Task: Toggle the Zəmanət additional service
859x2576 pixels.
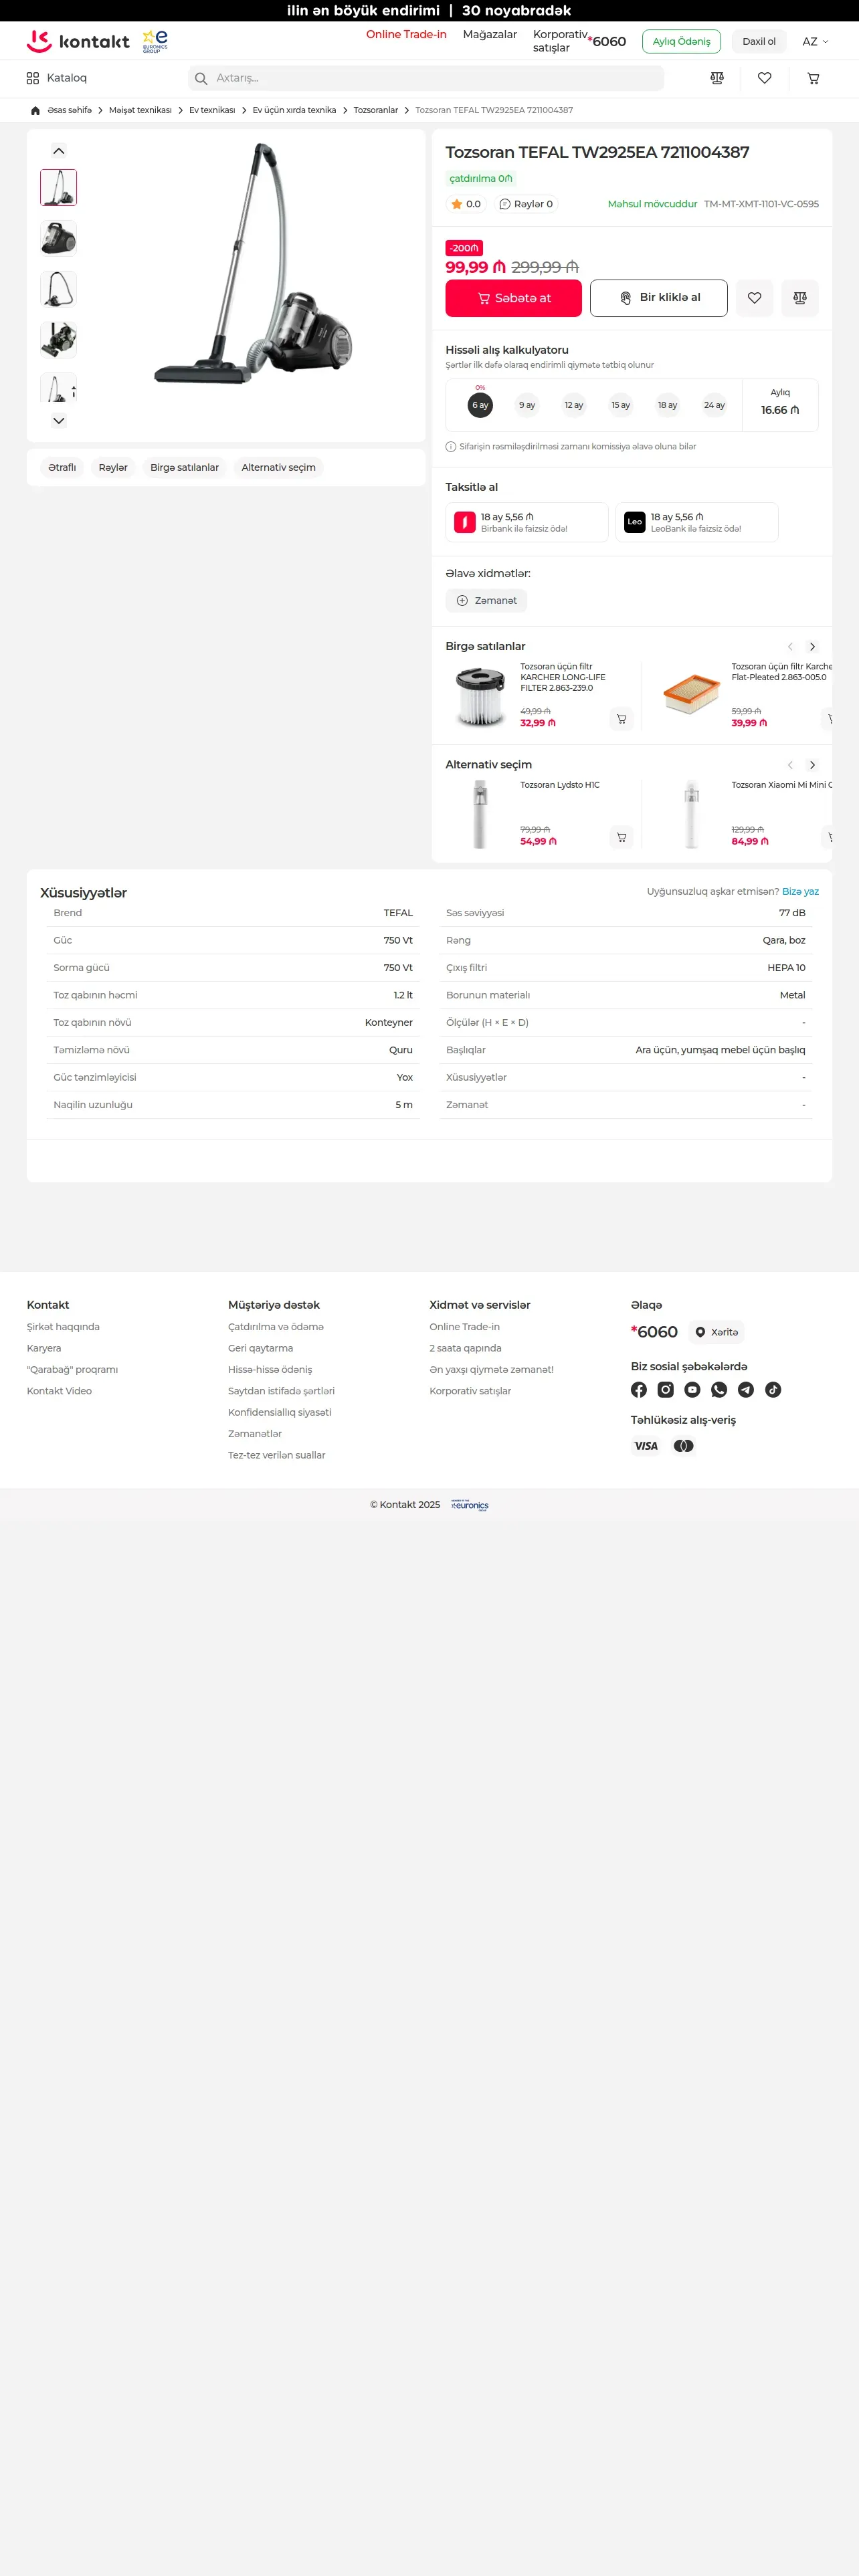Action: [x=486, y=601]
